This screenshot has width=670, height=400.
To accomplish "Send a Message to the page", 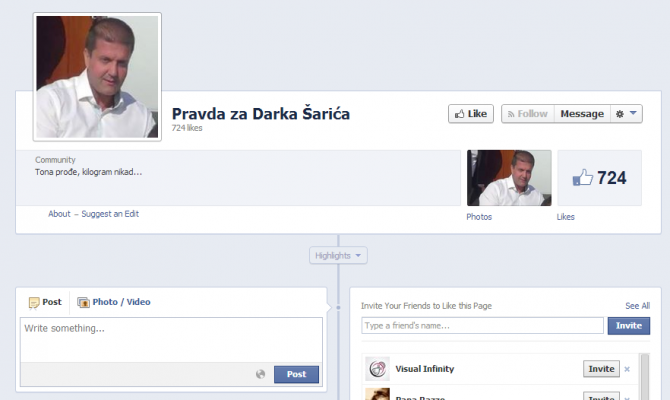I will pos(581,114).
